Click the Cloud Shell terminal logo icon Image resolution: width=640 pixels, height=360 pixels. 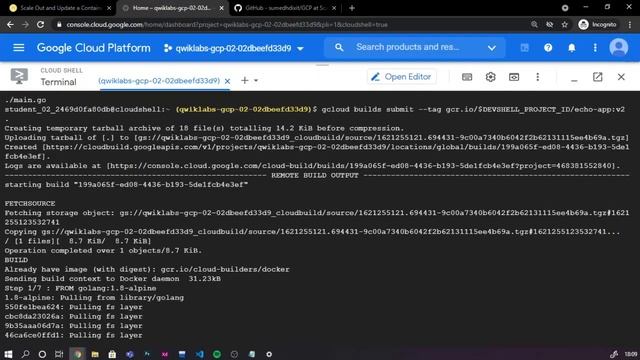coord(19,76)
